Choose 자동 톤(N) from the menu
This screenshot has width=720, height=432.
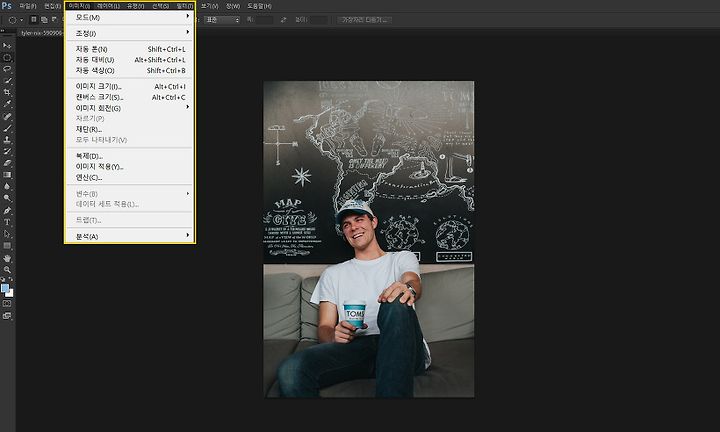[130, 49]
